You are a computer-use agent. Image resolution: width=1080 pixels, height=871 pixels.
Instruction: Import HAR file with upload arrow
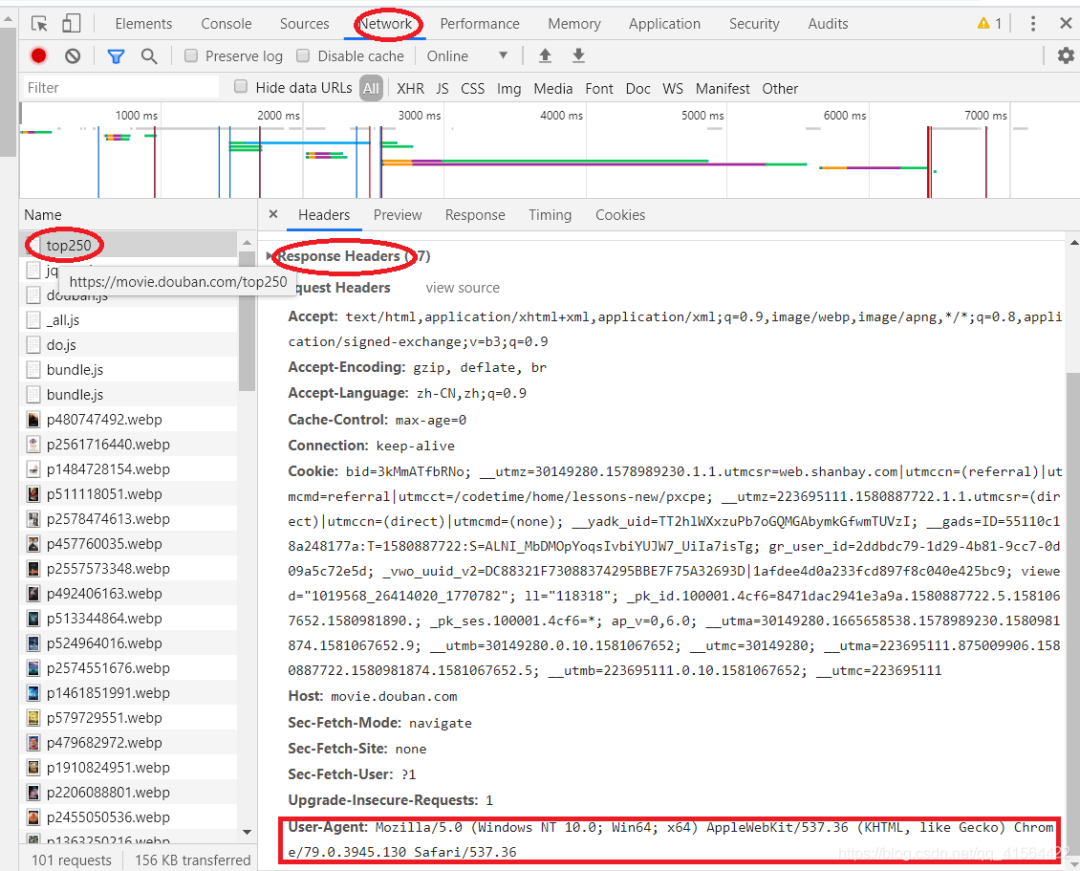coord(545,56)
